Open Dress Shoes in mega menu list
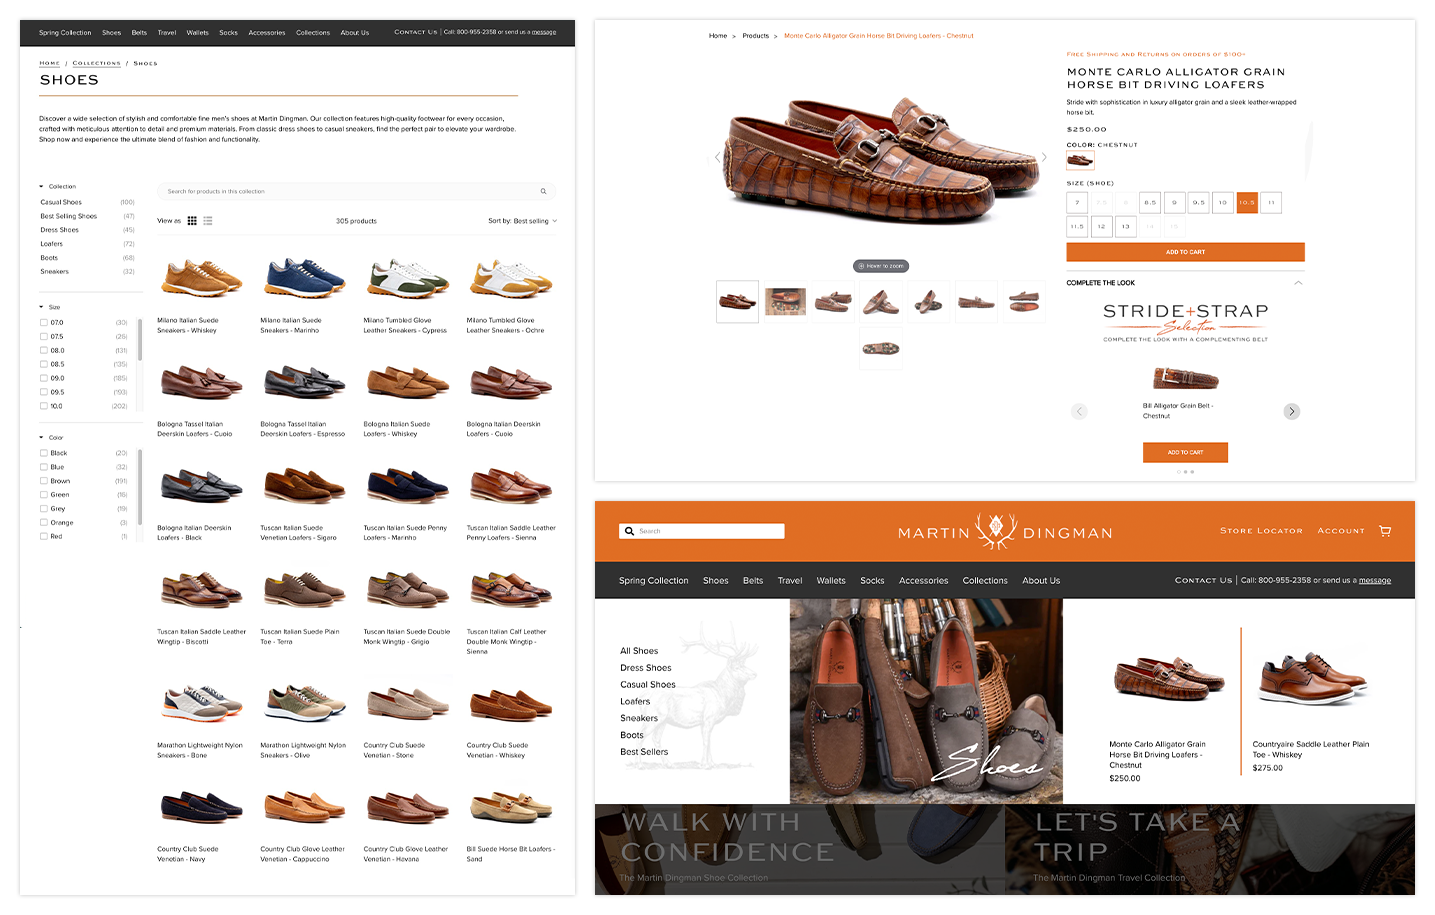The width and height of the screenshot is (1435, 915). click(645, 668)
